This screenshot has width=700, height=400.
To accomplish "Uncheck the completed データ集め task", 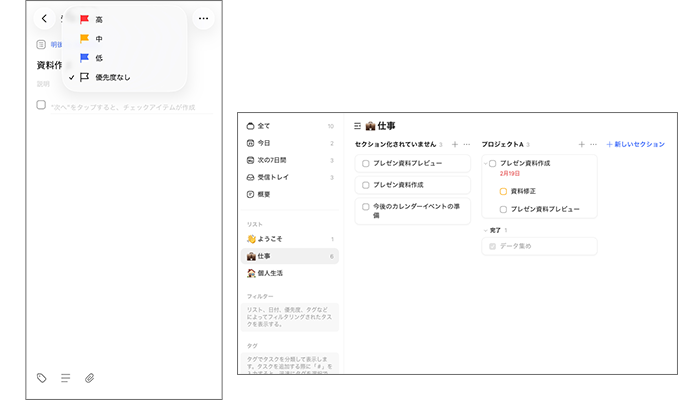I will pos(491,245).
